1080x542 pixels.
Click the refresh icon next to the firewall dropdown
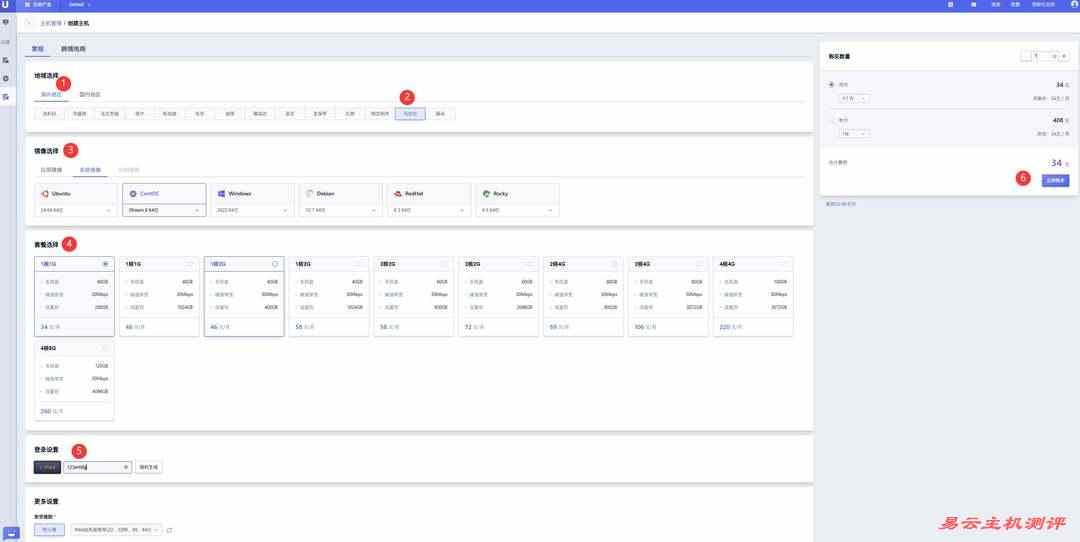[x=169, y=529]
